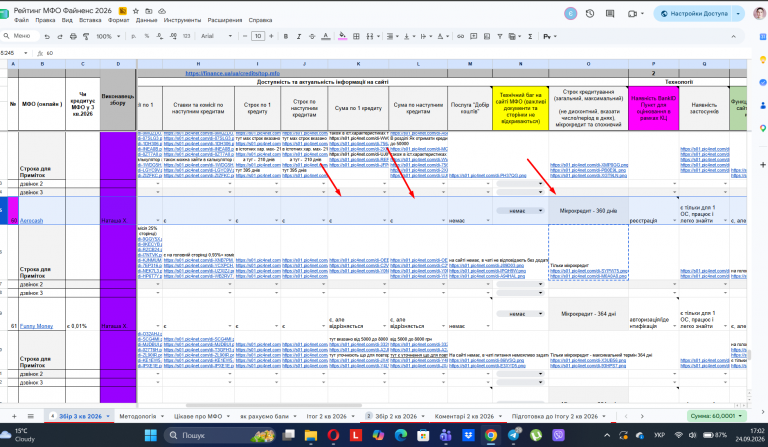Viewport: 768px width, 447px height.
Task: View cloud save status
Action: 162,11
